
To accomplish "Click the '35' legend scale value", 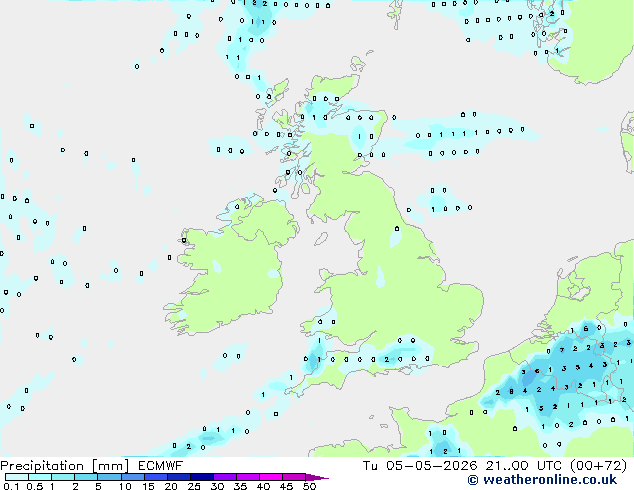I will [240, 486].
